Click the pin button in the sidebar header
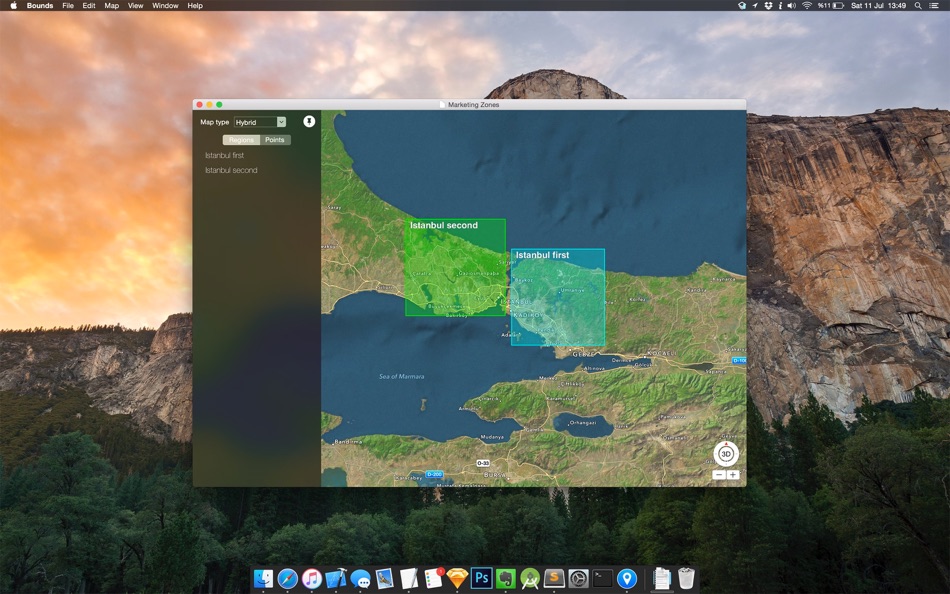Screen dimensions: 950x594 tap(309, 122)
